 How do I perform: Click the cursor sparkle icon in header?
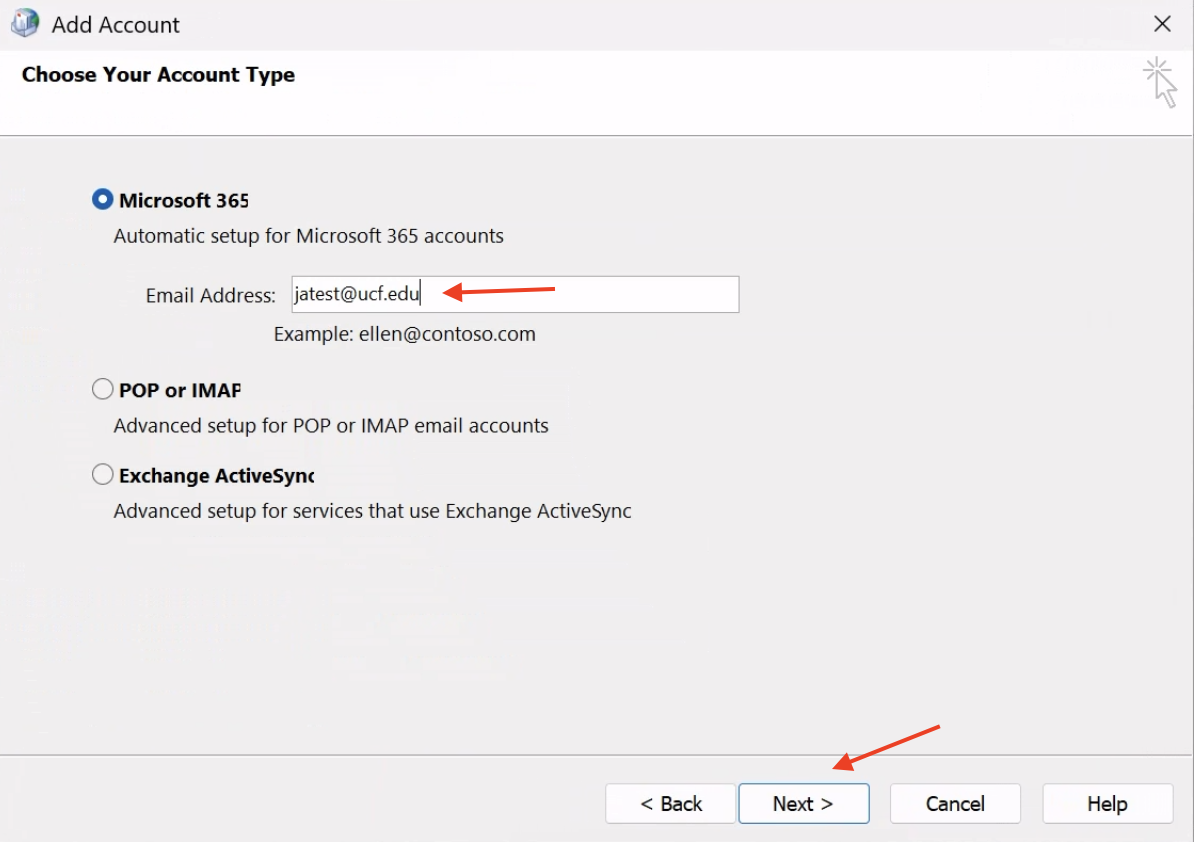coord(1160,82)
